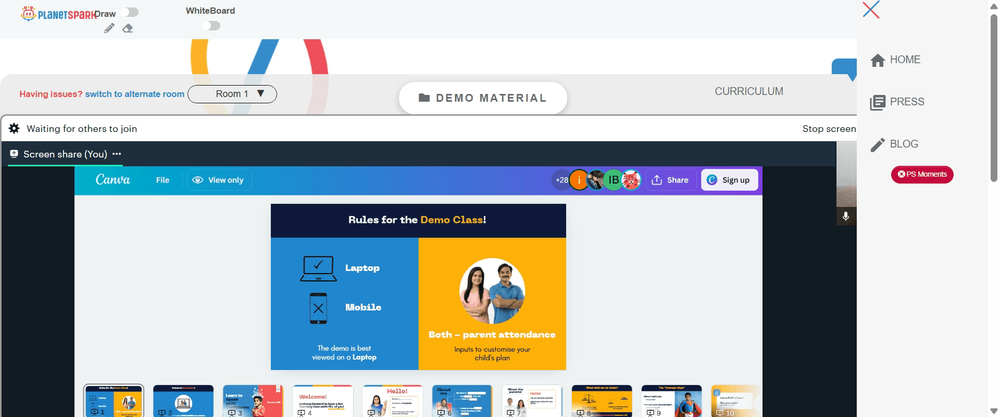Click the +28 collaborators badge
The width and height of the screenshot is (1000, 417).
coord(561,180)
